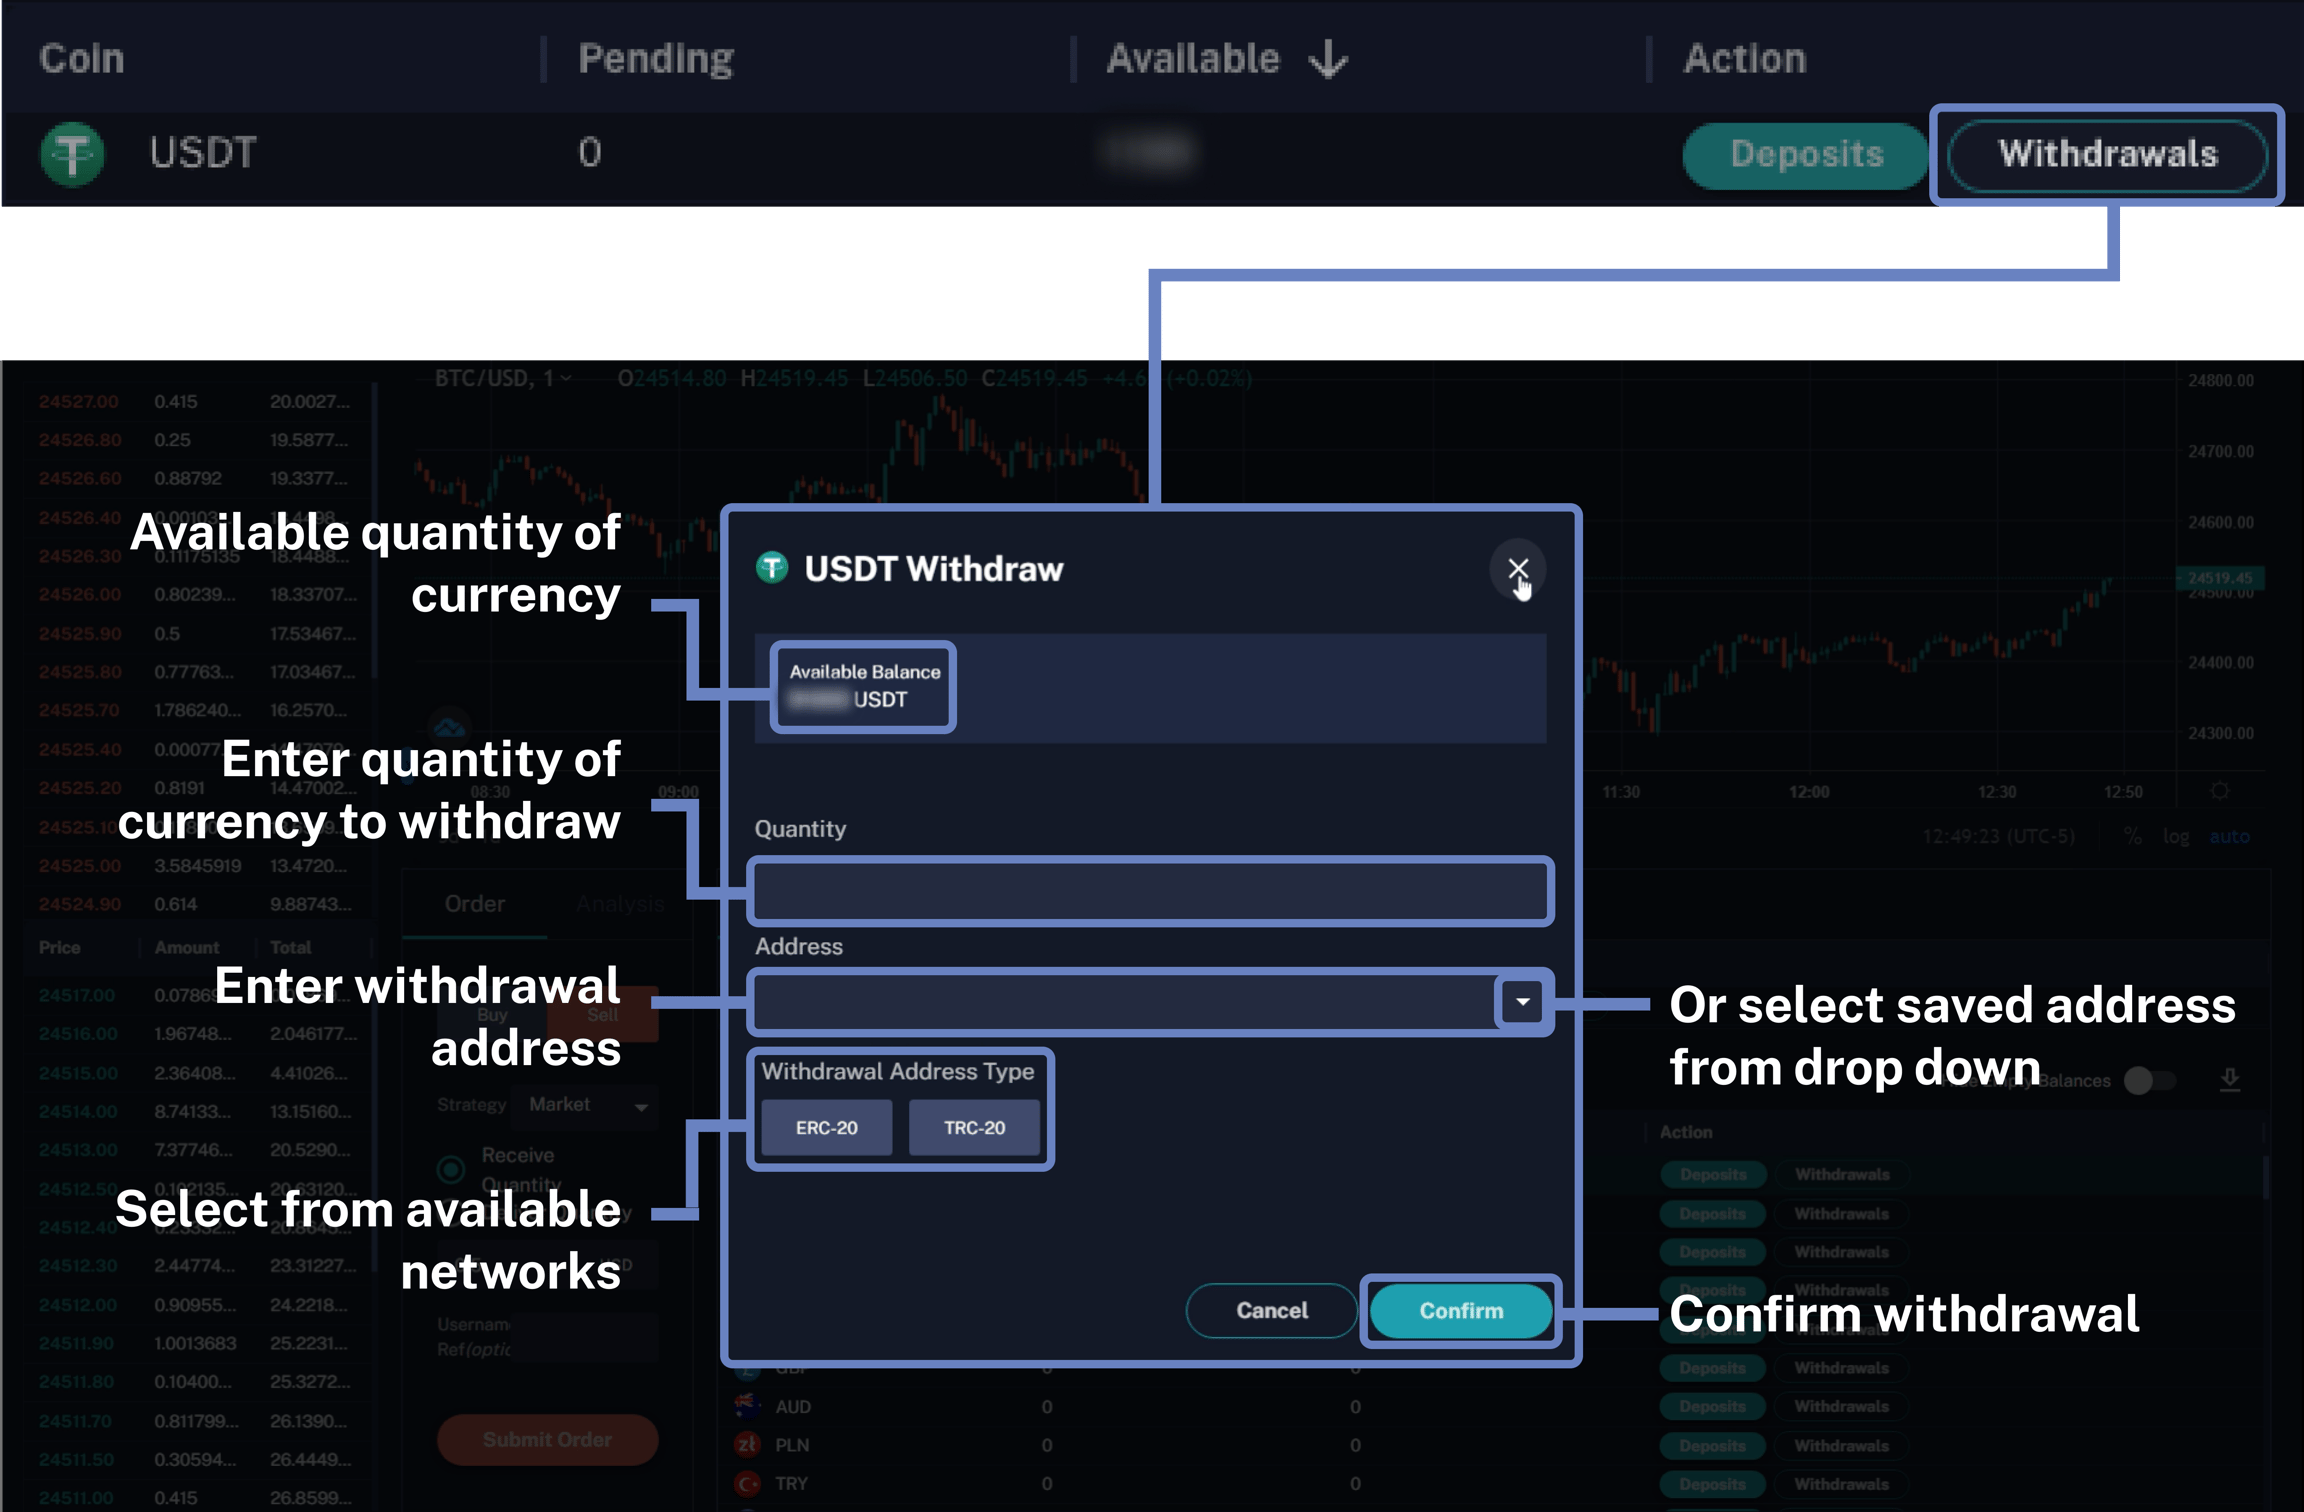Toggle the hide zero Balances switch
This screenshot has height=1512, width=2304.
(2148, 1080)
